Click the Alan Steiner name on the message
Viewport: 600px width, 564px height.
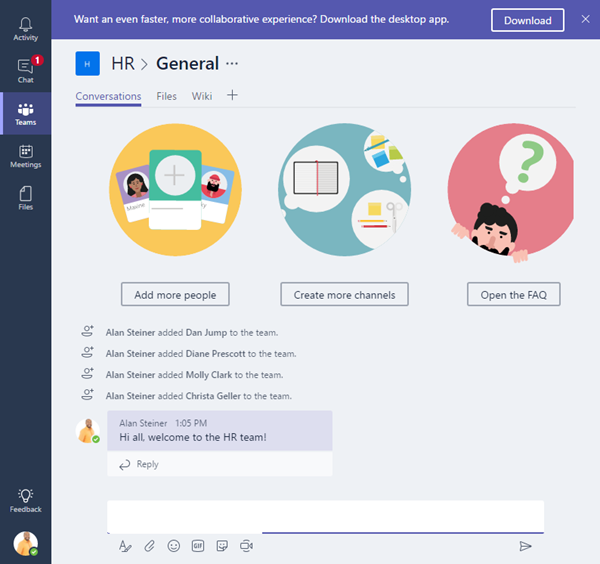143,423
